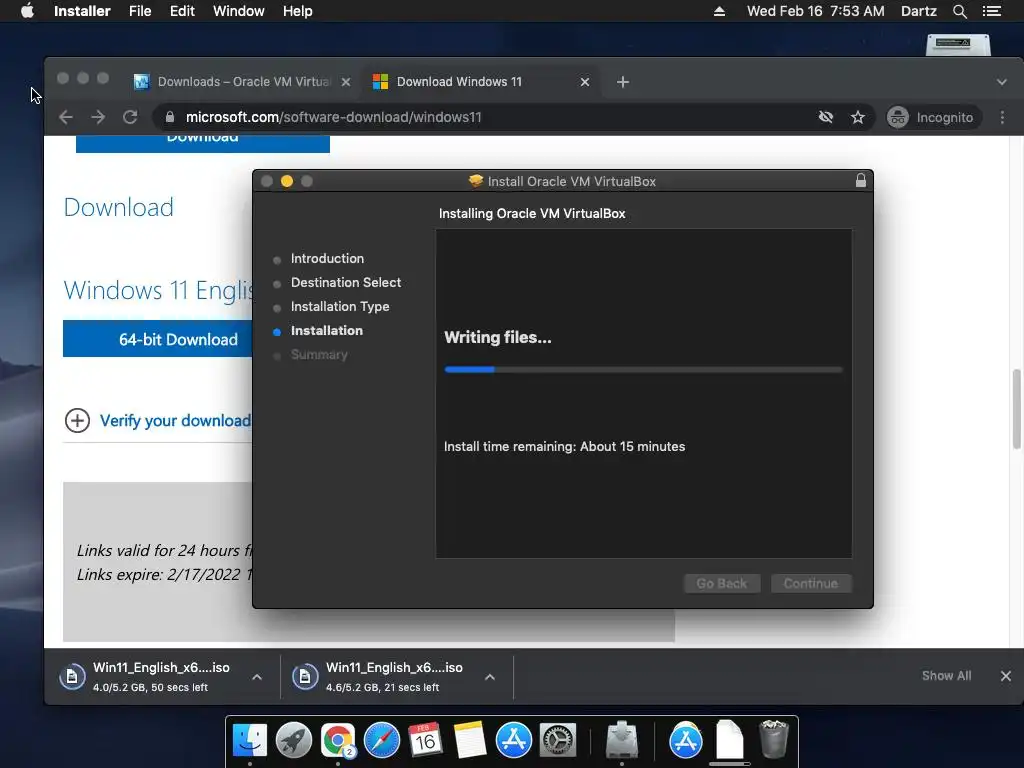
Task: Open the Apple menu
Action: (x=27, y=11)
